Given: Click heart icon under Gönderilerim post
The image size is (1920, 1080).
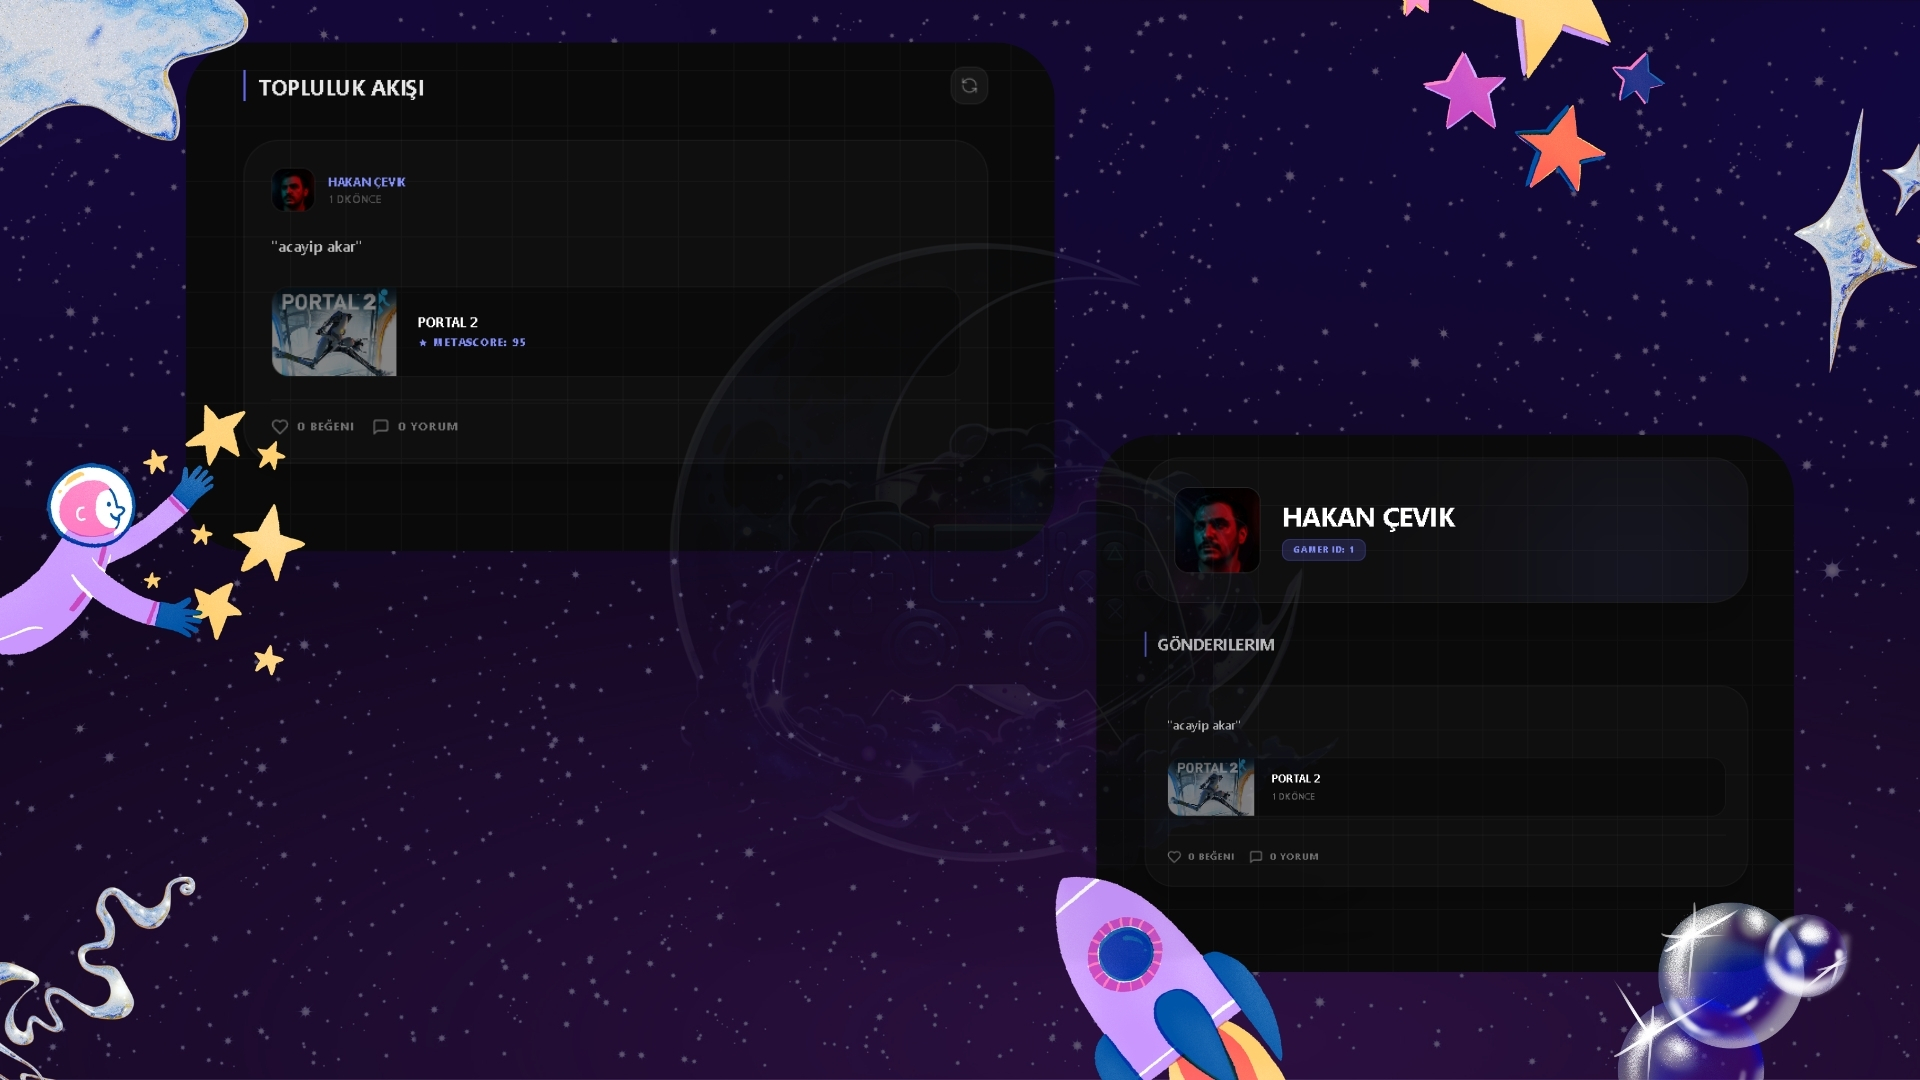Looking at the screenshot, I should [1174, 857].
